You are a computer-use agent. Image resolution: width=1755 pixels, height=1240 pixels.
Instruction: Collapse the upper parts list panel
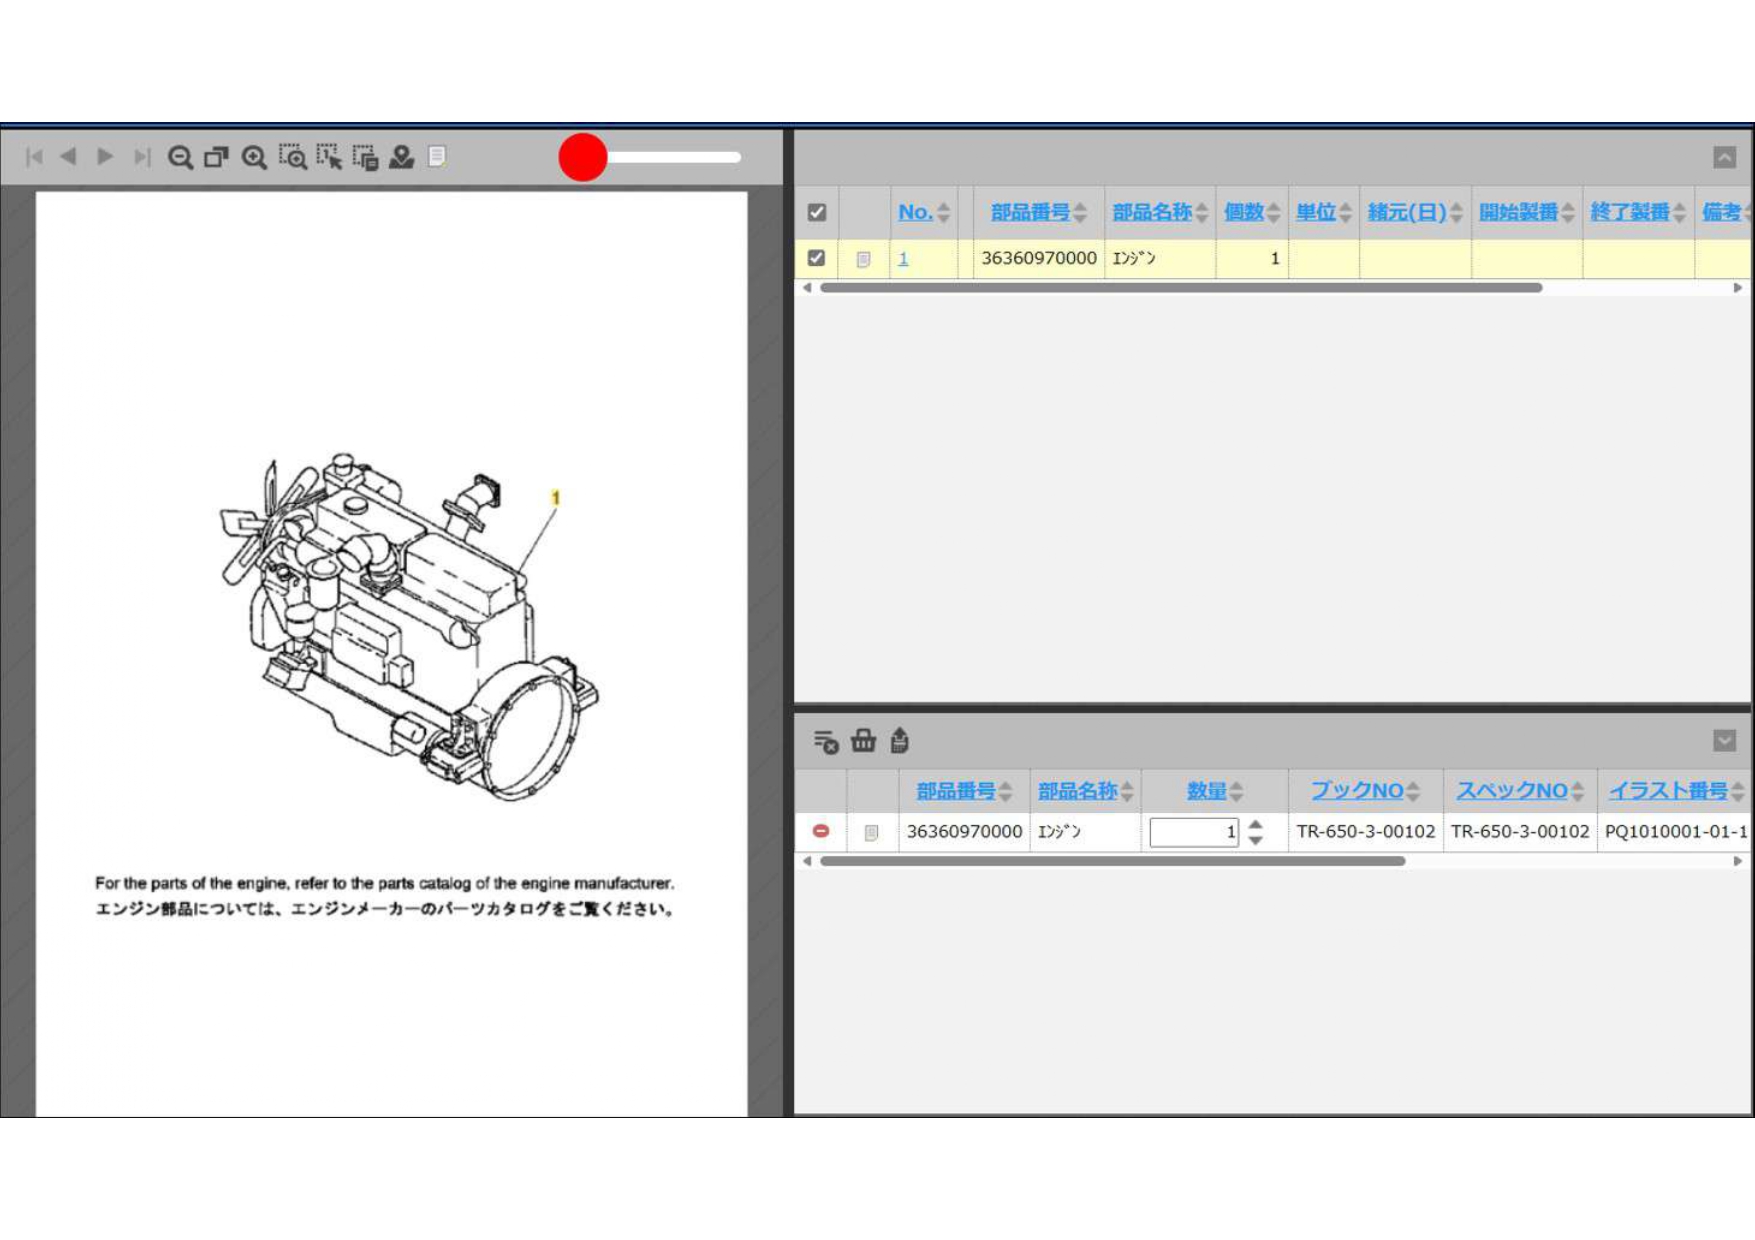1724,157
